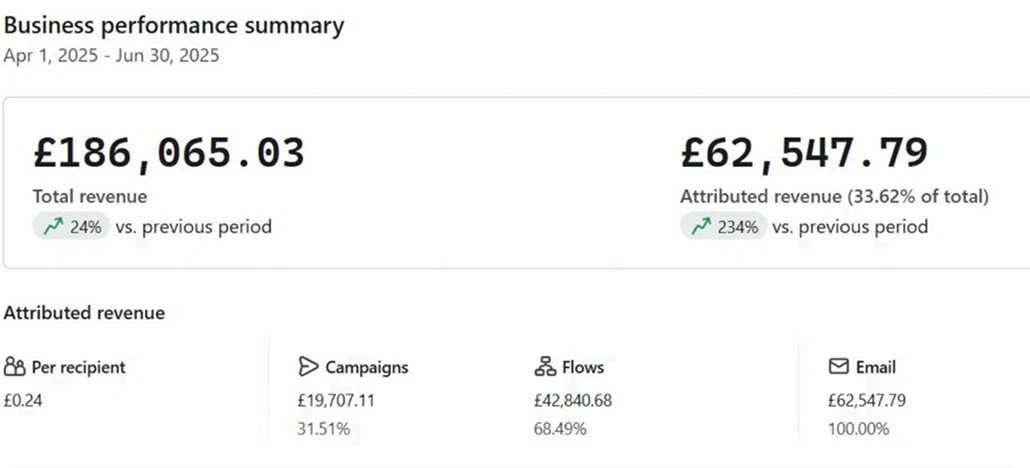Open the Campaigns revenue label
Viewport: 1030px width, 468px height.
click(367, 367)
